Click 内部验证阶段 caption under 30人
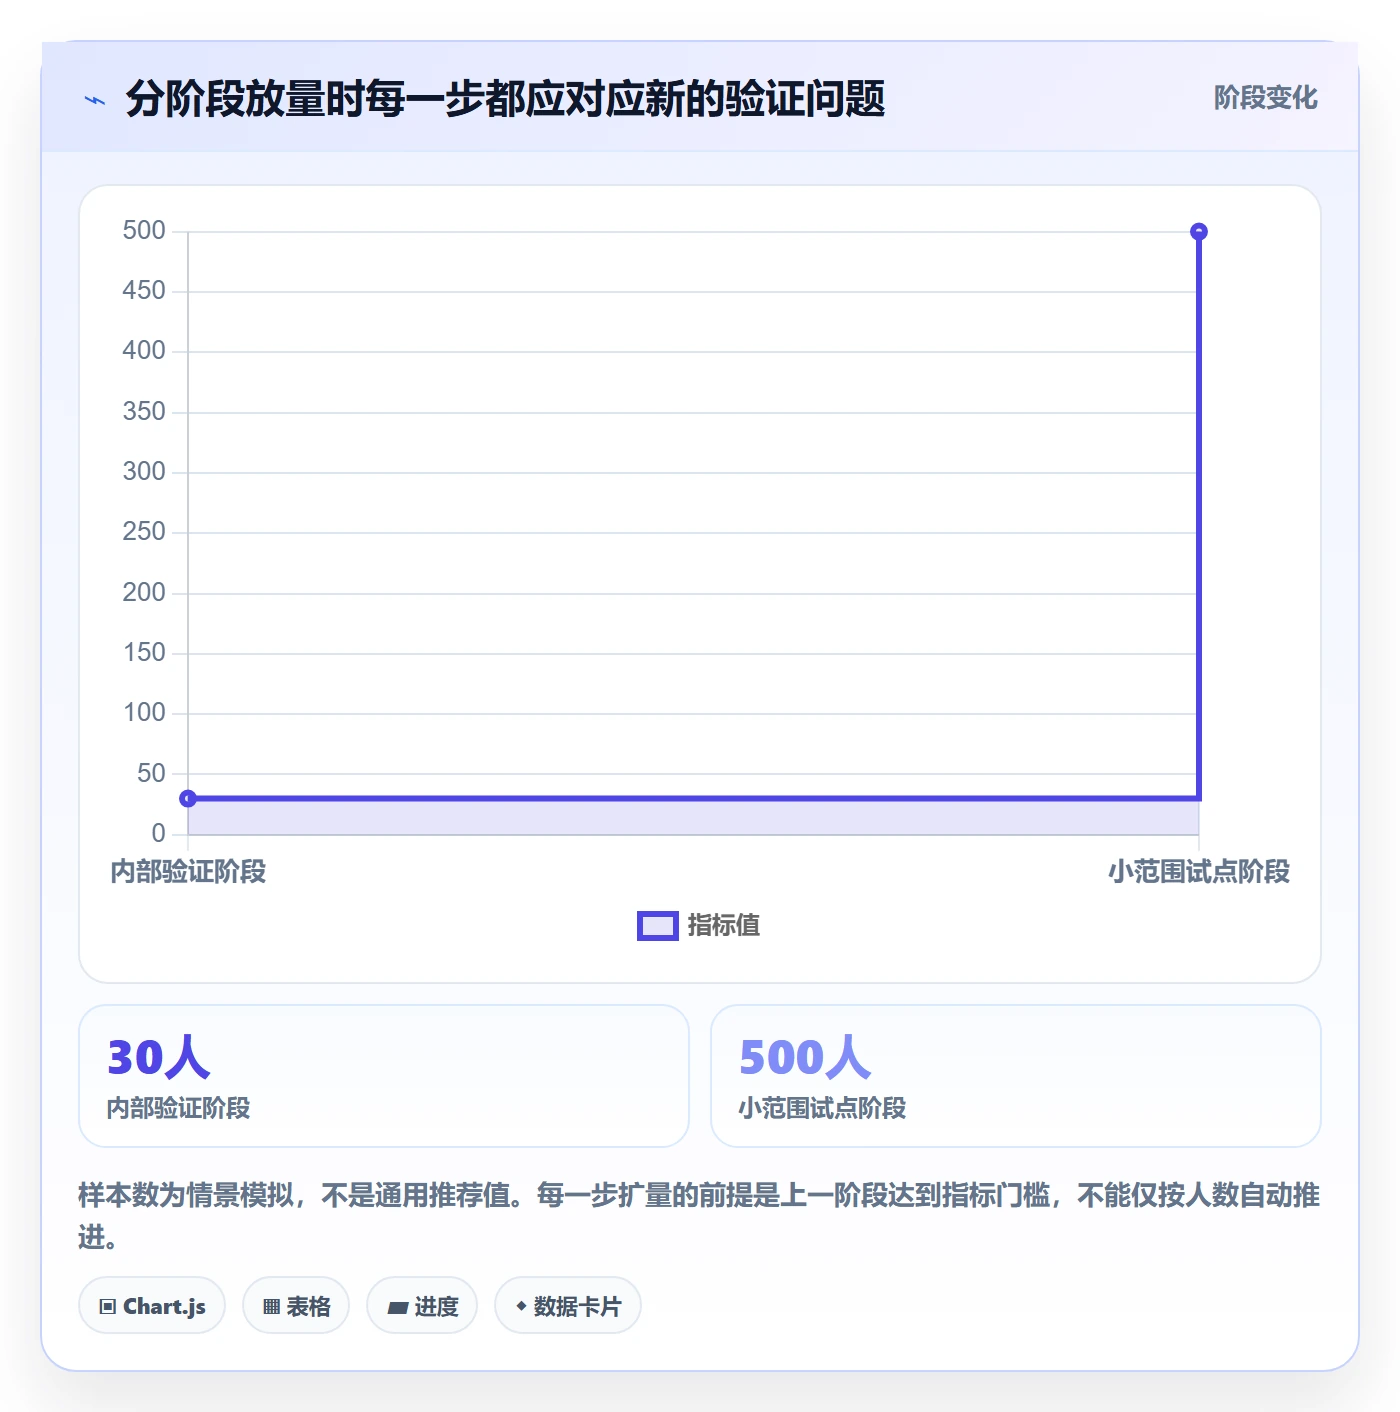The width and height of the screenshot is (1400, 1412). point(179,1108)
